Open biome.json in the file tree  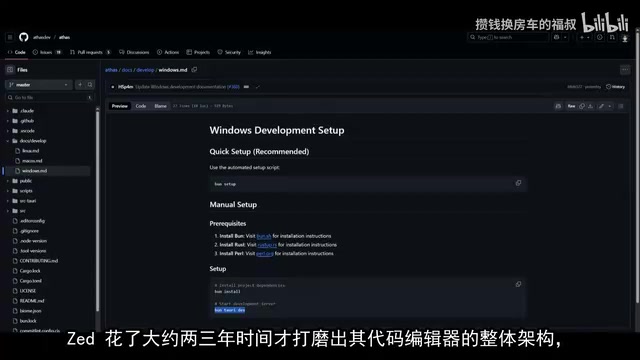[x=30, y=311]
